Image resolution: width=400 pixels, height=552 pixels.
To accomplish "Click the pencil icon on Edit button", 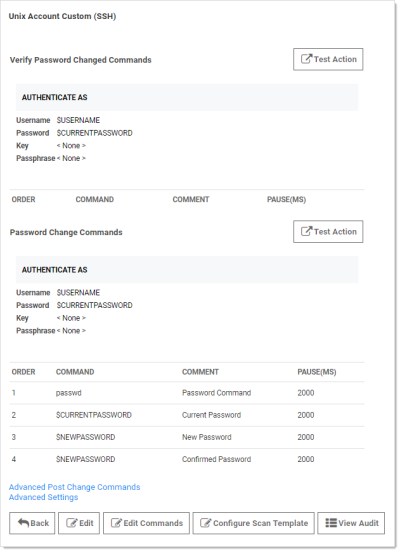I will coord(71,523).
